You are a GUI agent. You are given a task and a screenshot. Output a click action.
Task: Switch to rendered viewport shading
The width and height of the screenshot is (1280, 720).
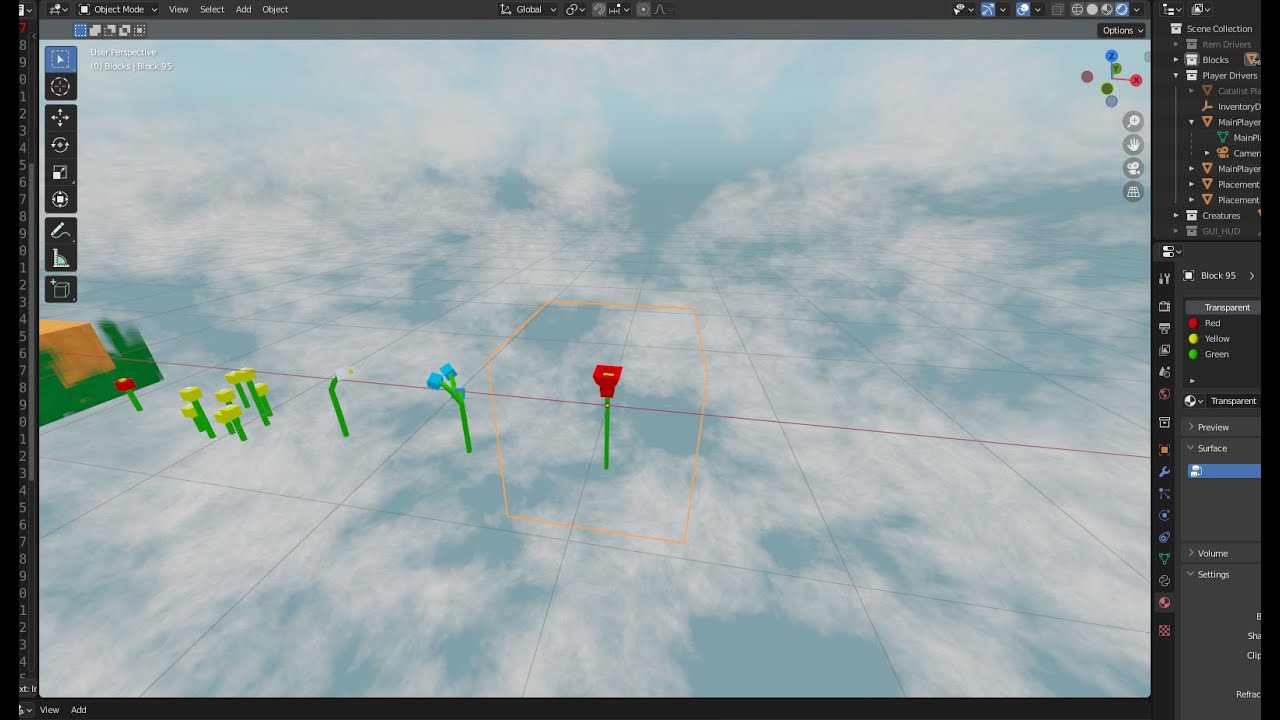(x=1121, y=9)
